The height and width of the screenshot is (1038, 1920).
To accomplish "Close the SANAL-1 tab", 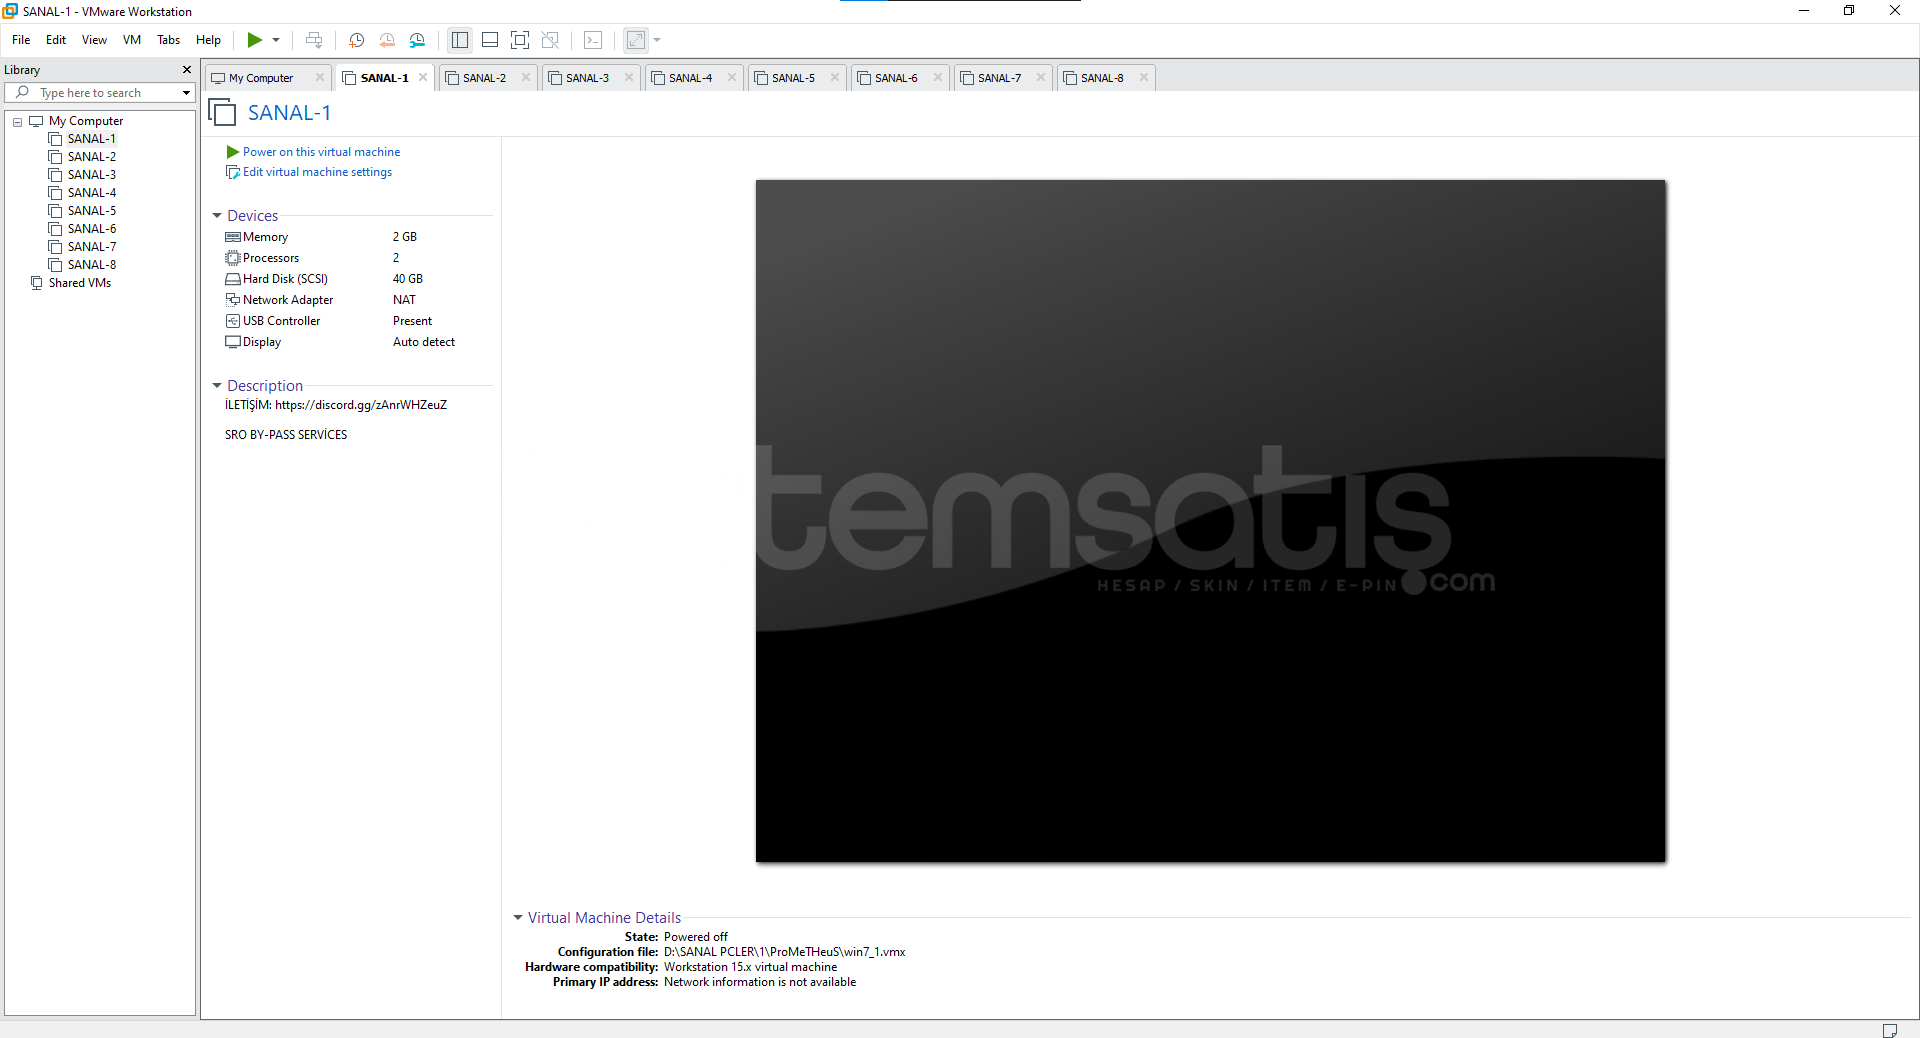I will point(423,77).
